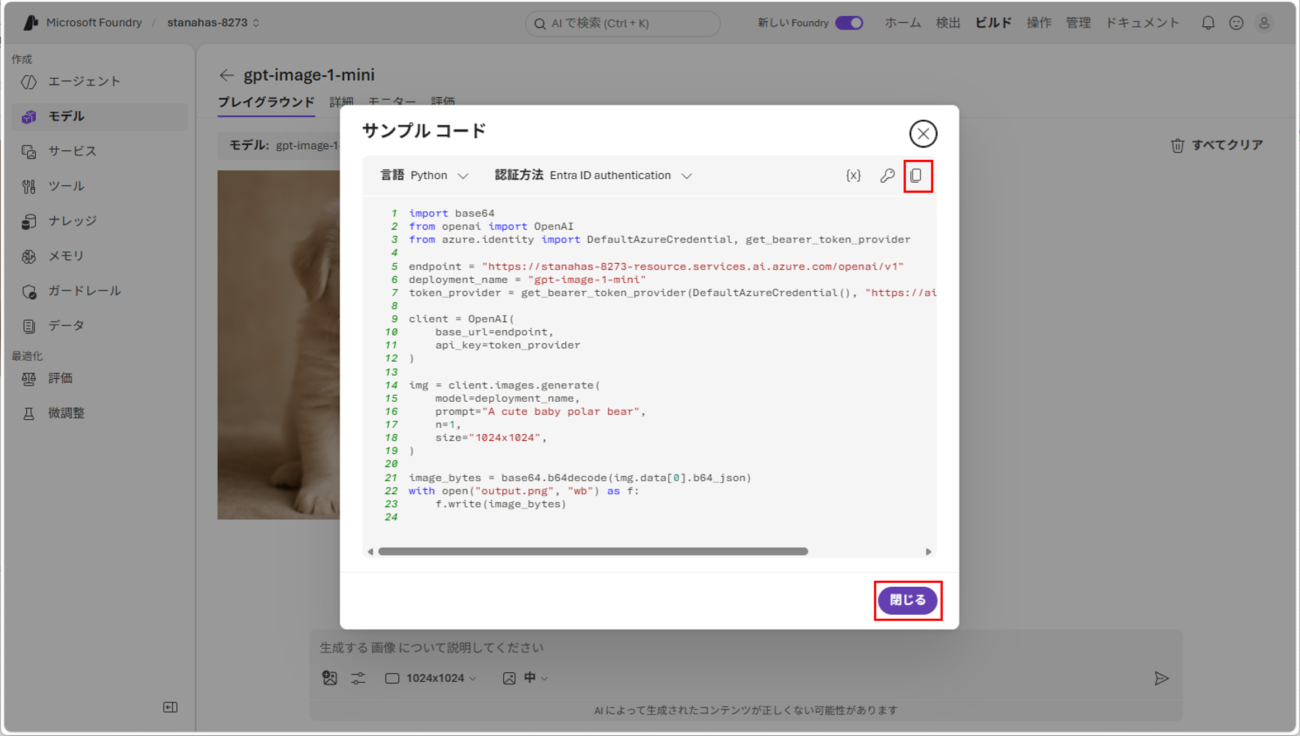Open エージェント in the sidebar
Image resolution: width=1300 pixels, height=736 pixels.
tap(100, 81)
